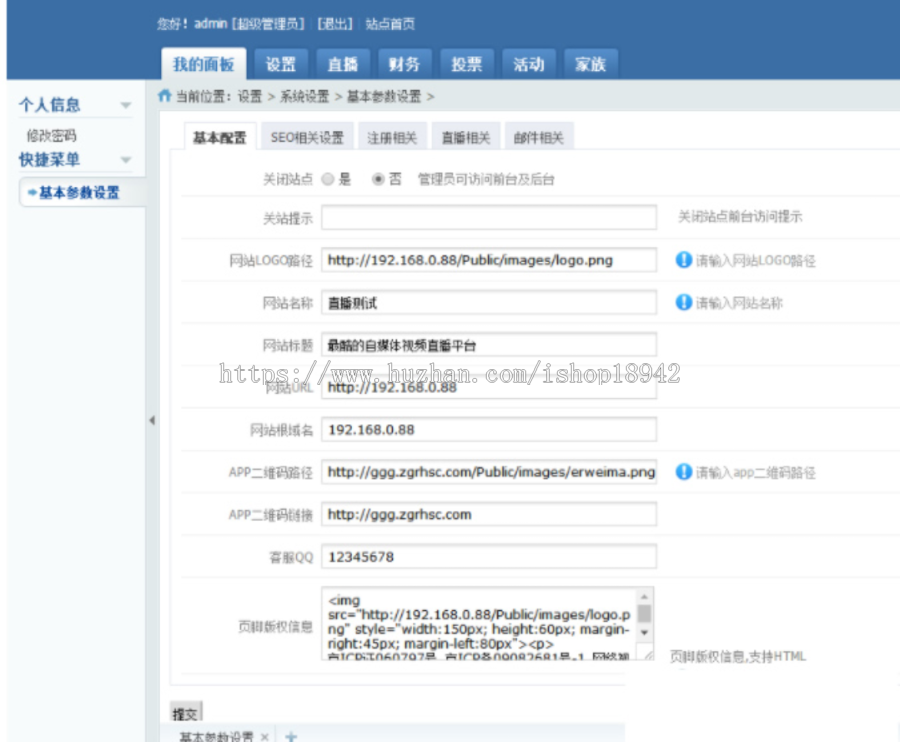This screenshot has height=742, width=900.
Task: Click 关闭站点前台访问提示 hint text
Action: coord(740,216)
